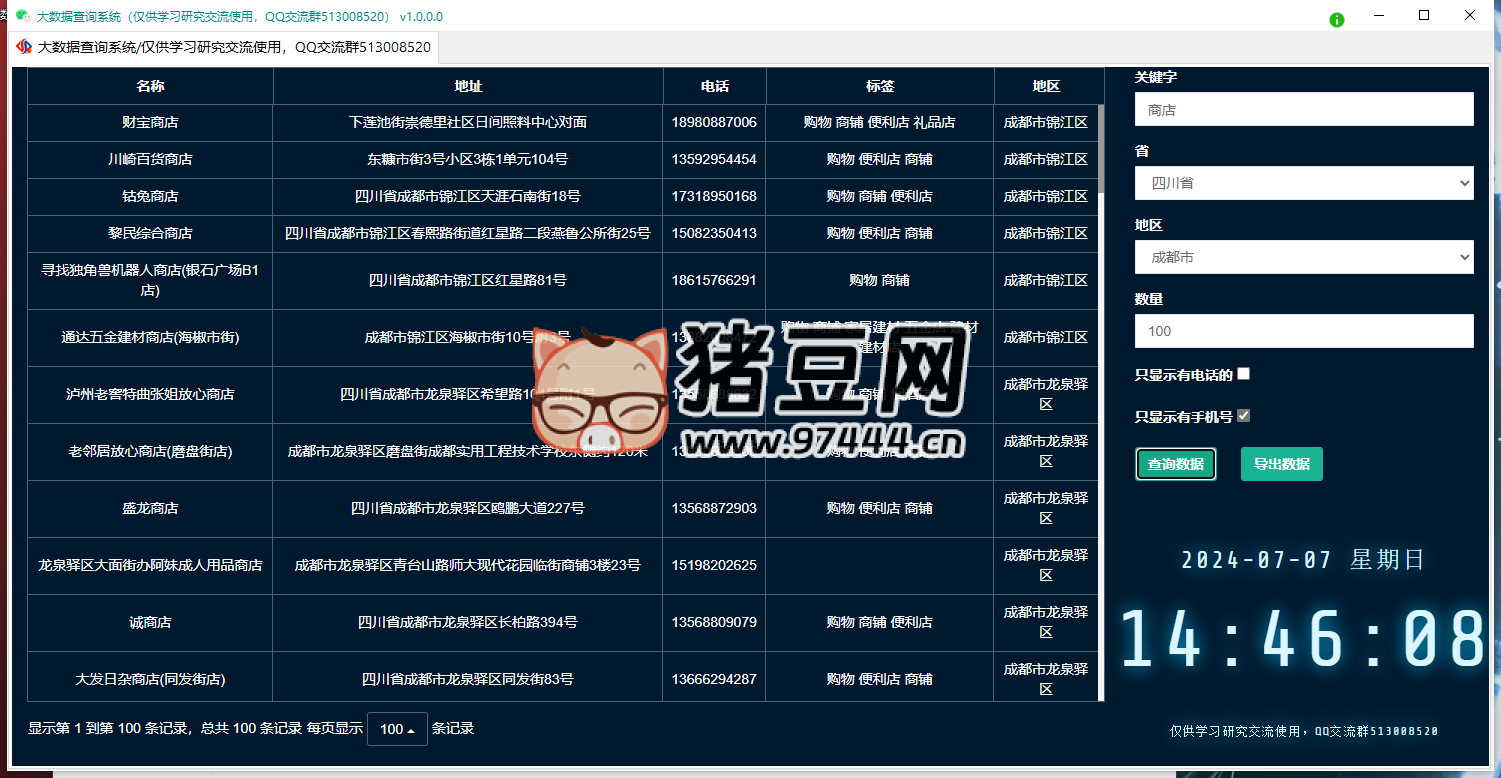Screen dimensions: 1501x778
Task: Uncheck the 只显示有手机号 checkbox
Action: [1243, 416]
